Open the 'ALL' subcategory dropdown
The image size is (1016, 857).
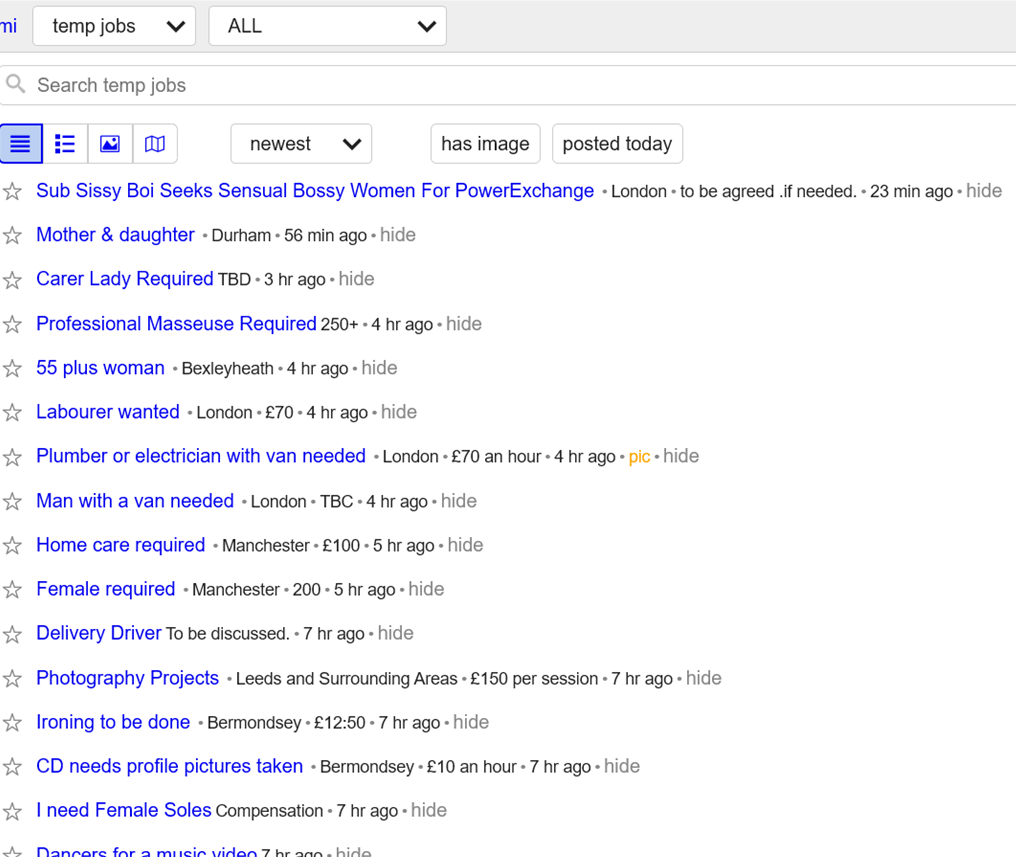(x=327, y=26)
